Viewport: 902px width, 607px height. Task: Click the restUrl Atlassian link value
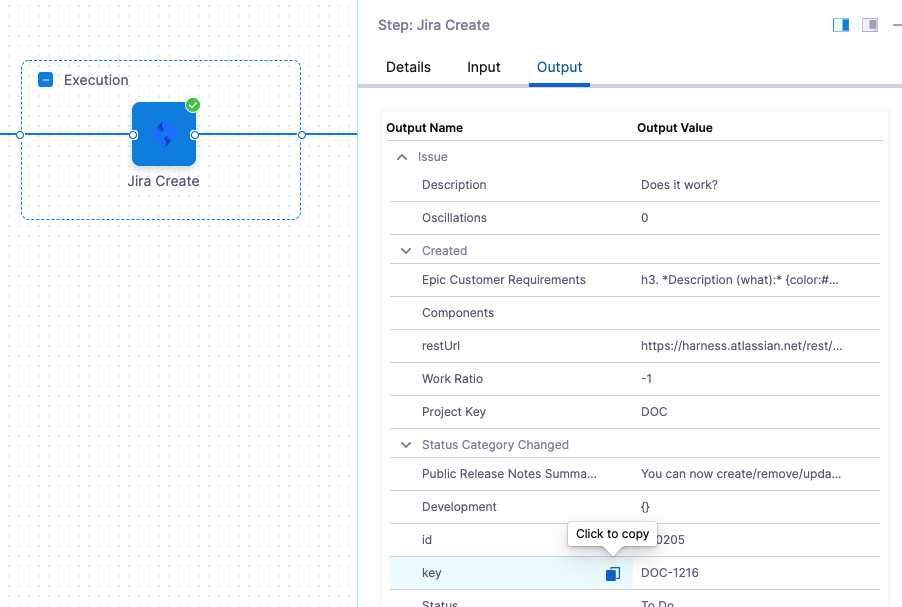coord(741,346)
